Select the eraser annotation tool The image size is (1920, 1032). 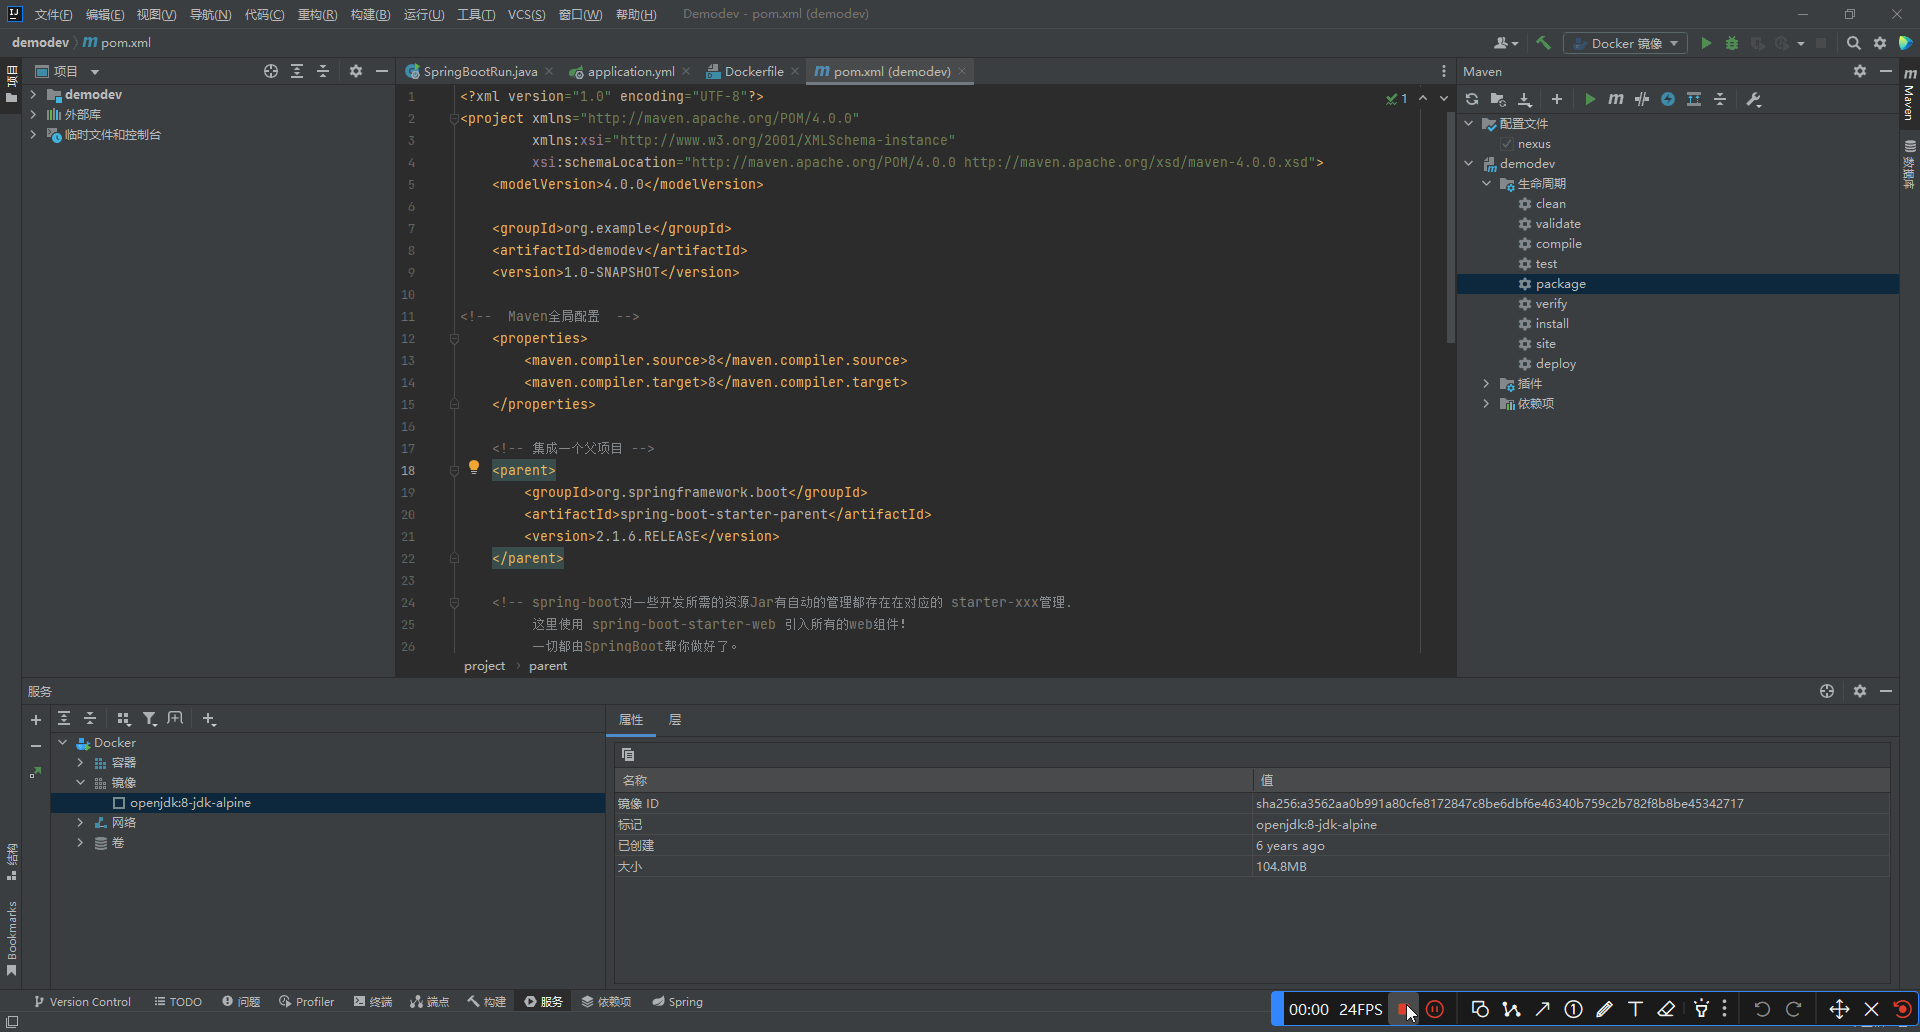coord(1666,1009)
